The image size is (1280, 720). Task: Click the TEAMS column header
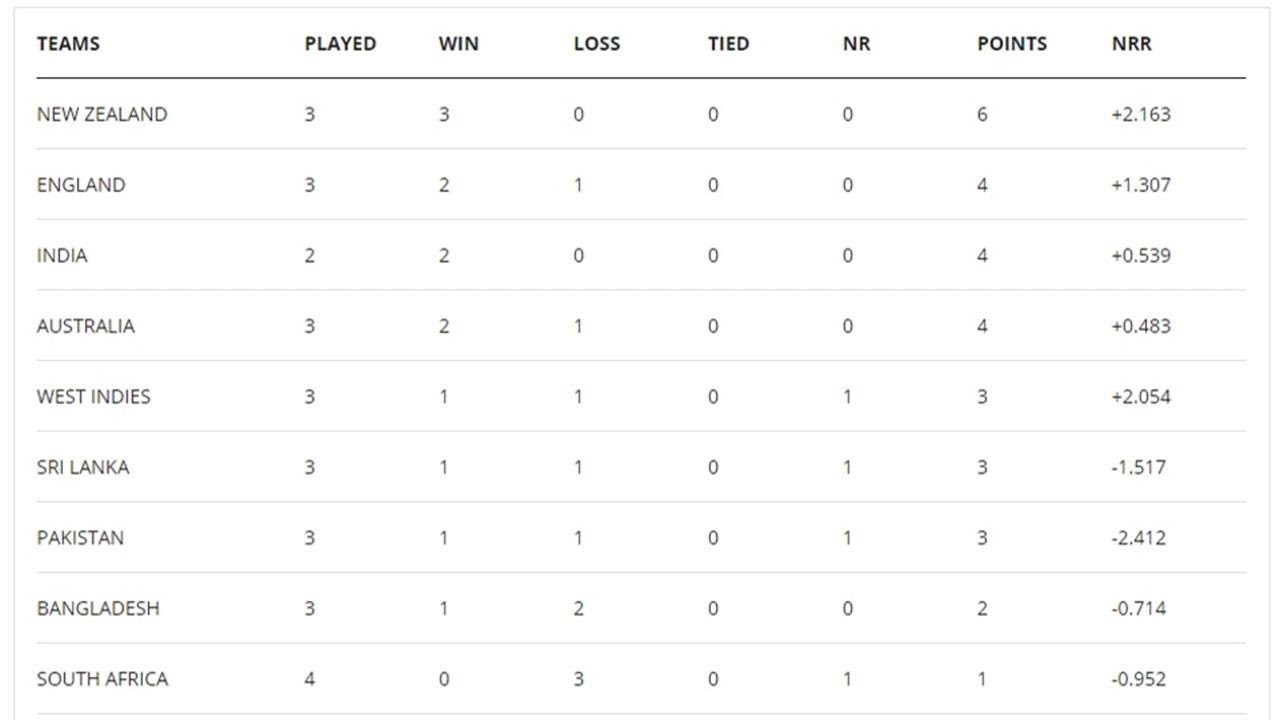[68, 44]
